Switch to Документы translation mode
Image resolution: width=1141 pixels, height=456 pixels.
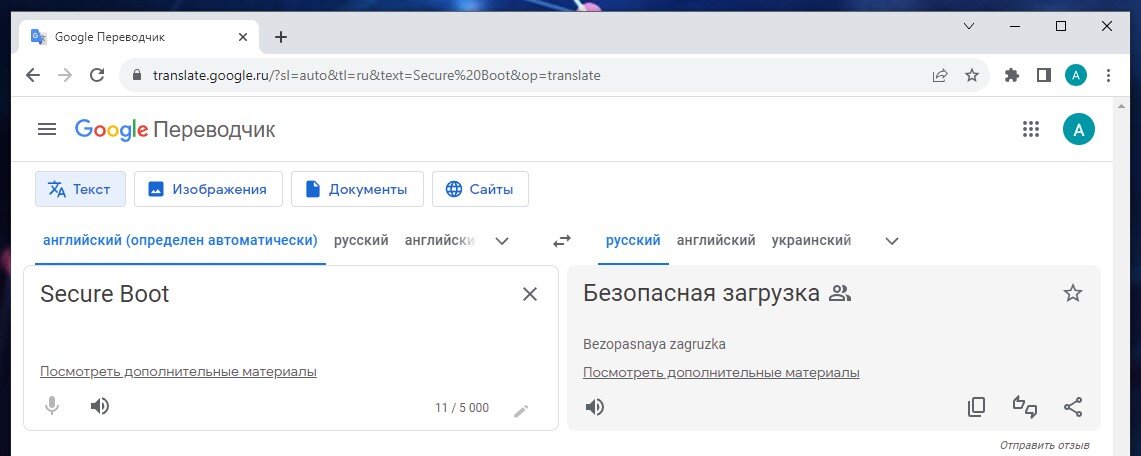(357, 189)
